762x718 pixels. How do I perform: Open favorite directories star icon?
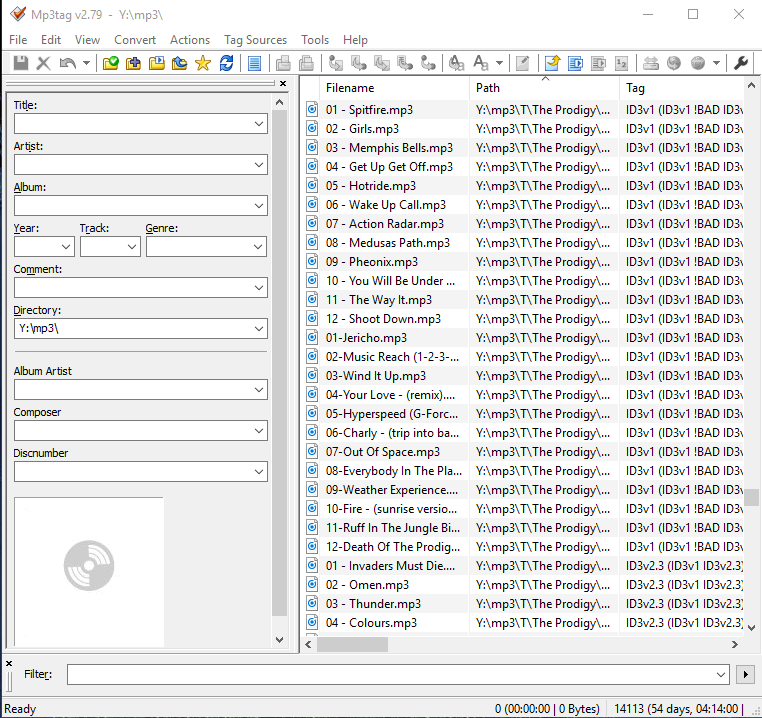pyautogui.click(x=203, y=63)
